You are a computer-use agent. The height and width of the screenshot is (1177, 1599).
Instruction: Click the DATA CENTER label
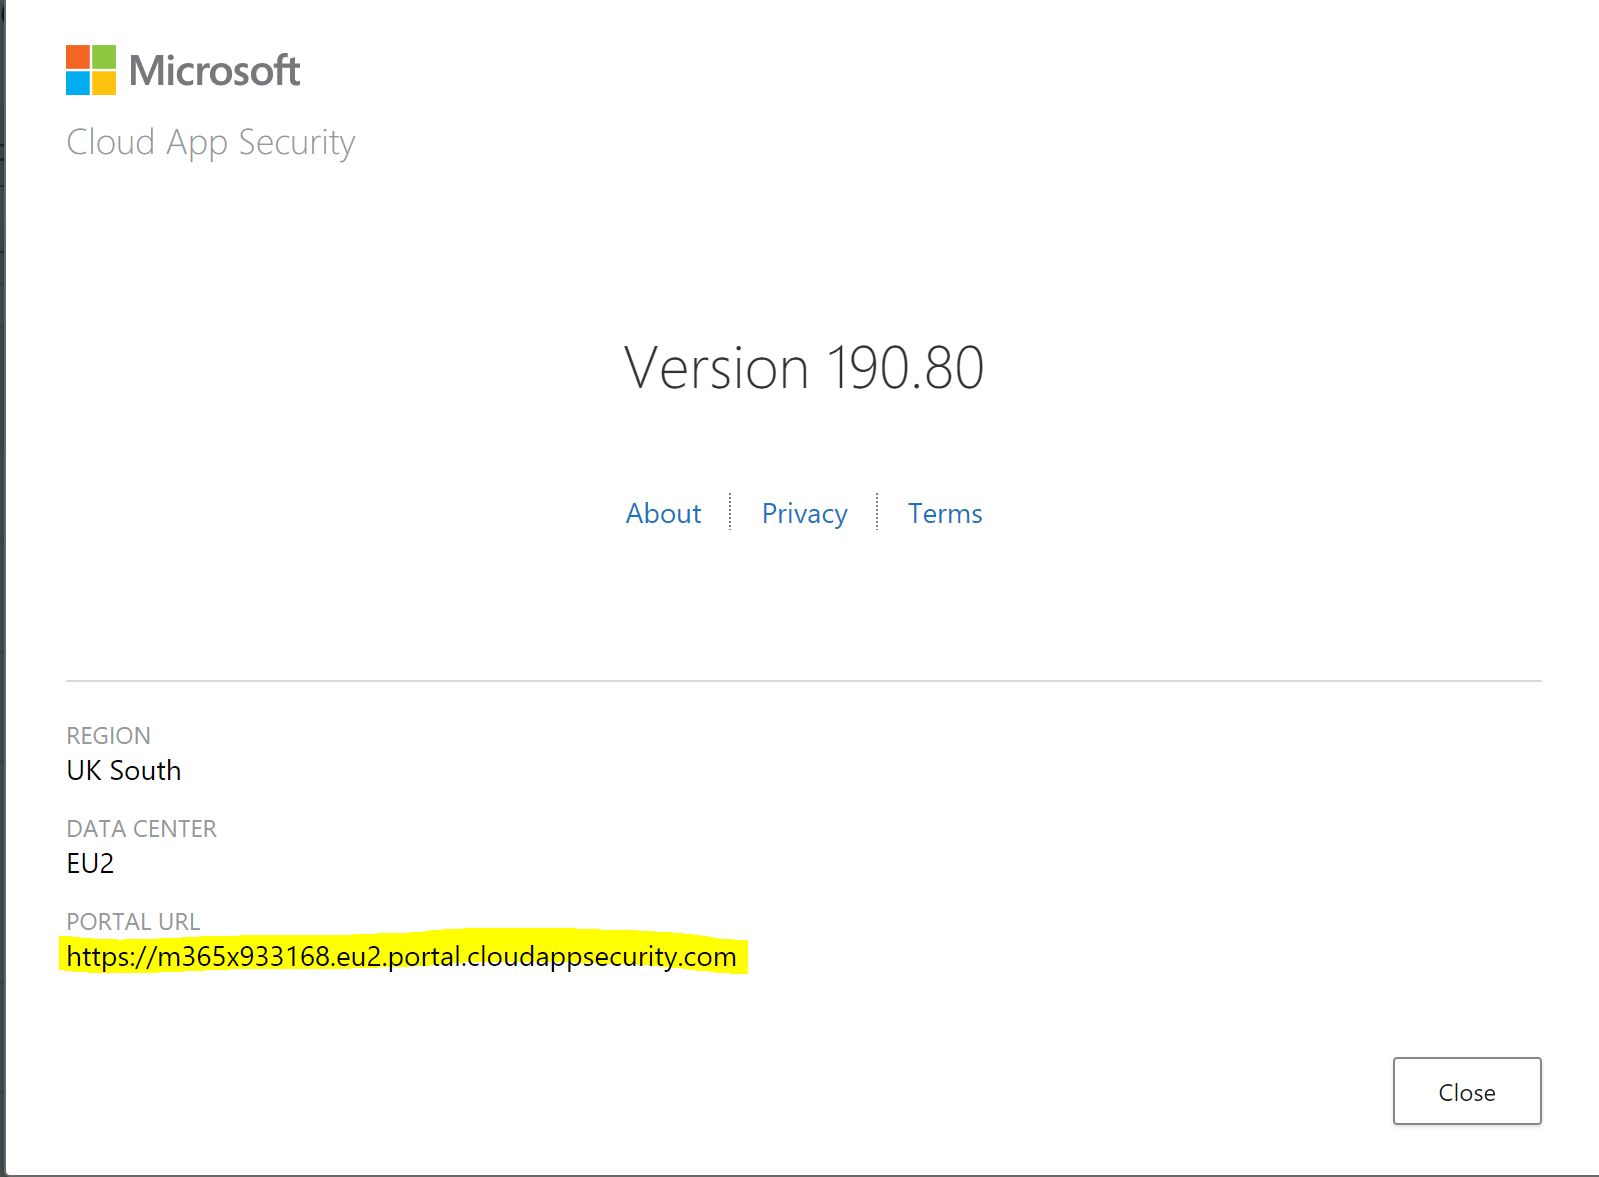pos(142,829)
